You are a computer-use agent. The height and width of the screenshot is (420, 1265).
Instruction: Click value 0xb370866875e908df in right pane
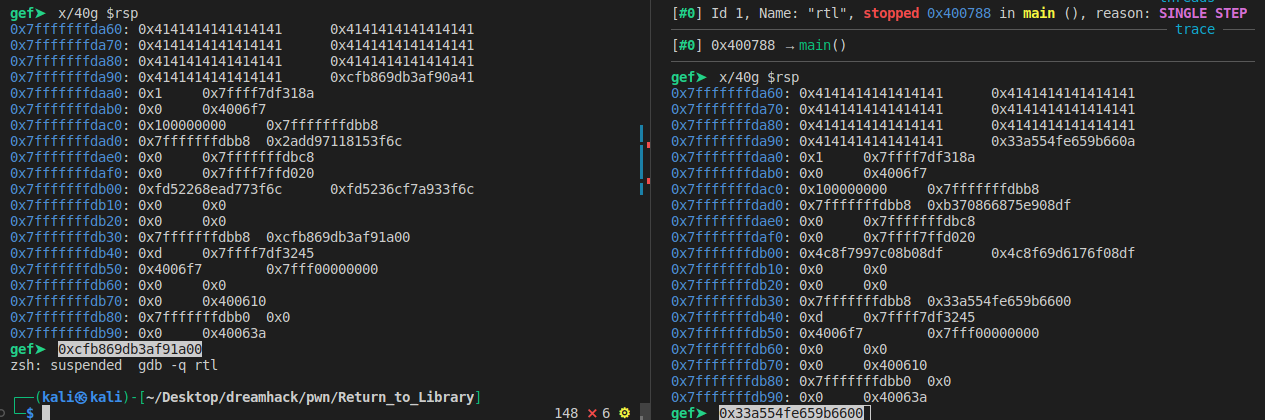tap(999, 205)
